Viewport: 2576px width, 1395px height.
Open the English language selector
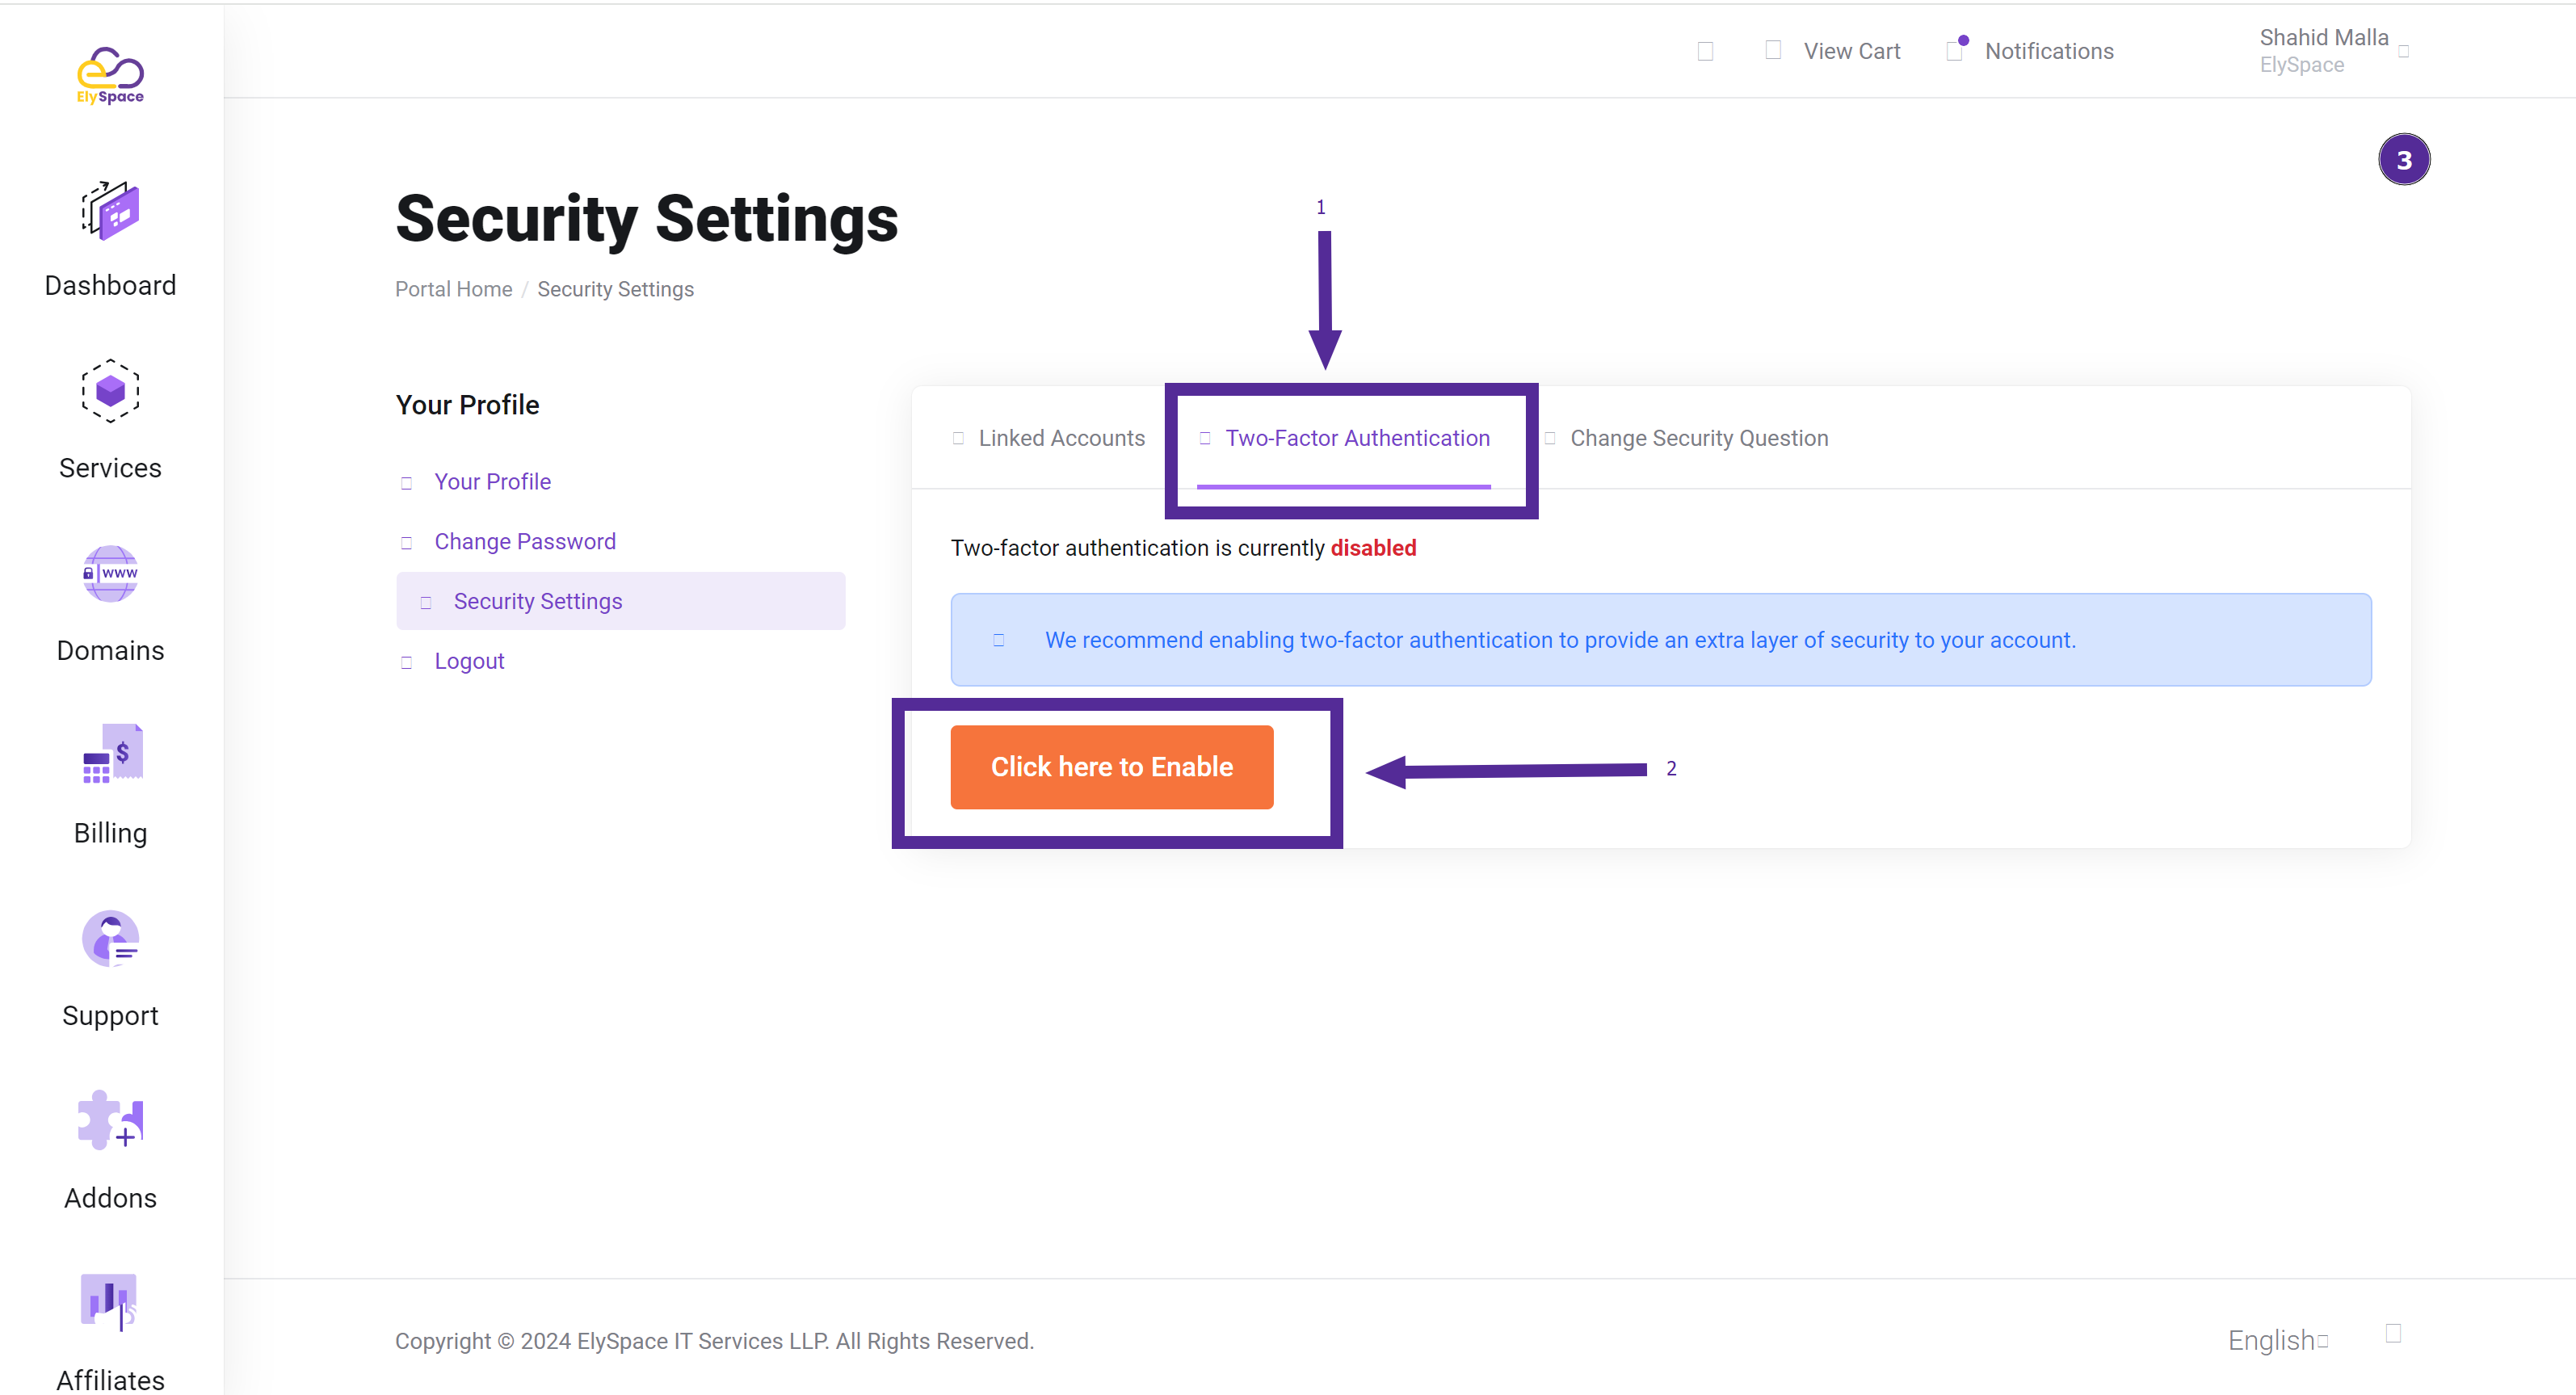(x=2278, y=1340)
